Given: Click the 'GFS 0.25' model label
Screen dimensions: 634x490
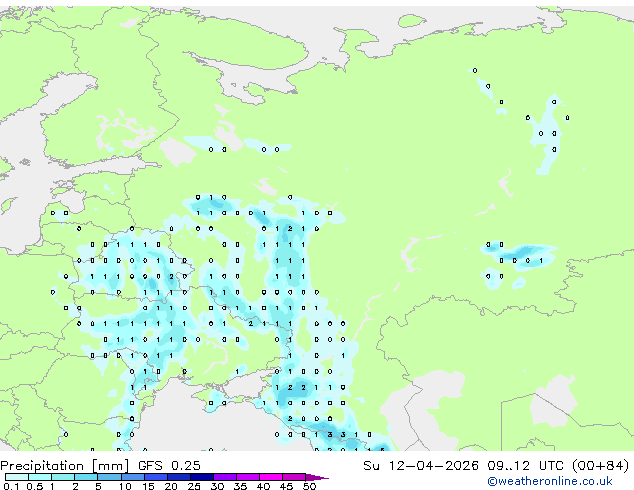Looking at the screenshot, I should [x=169, y=466].
